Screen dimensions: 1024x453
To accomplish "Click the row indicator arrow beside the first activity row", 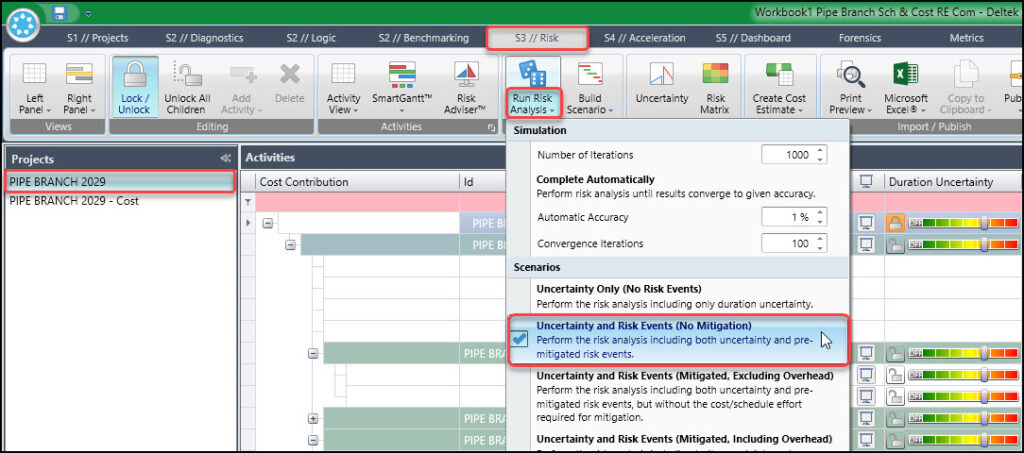I will (248, 223).
